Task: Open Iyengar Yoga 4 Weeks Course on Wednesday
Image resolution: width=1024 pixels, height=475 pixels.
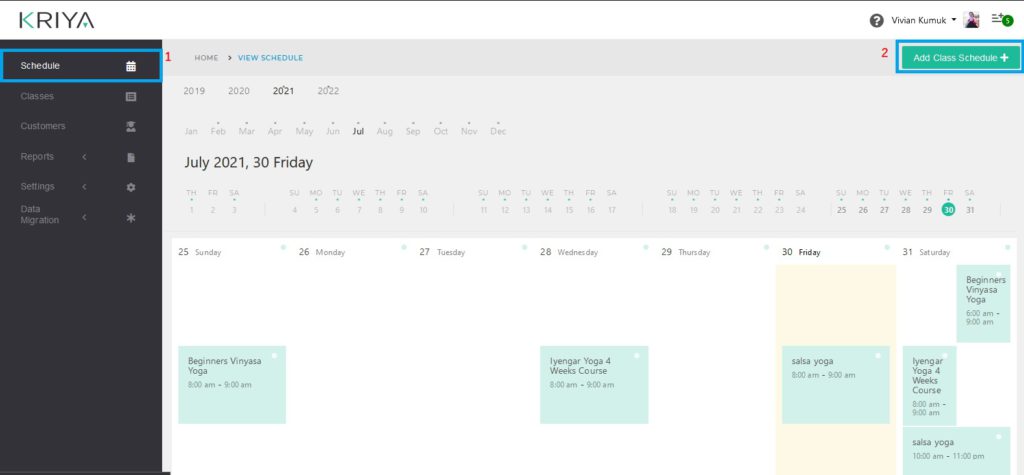Action: coord(593,384)
